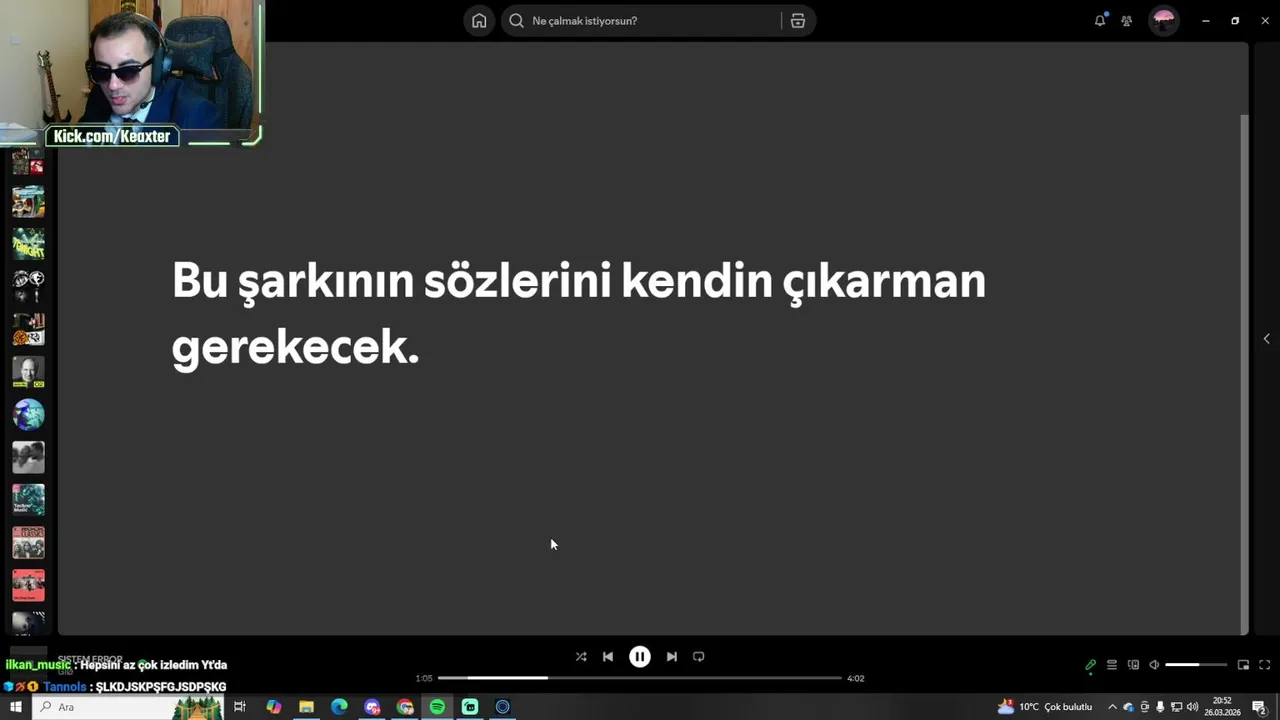Viewport: 1280px width, 720px height.
Task: Open the OneDrive cloud tray icon
Action: point(1128,707)
